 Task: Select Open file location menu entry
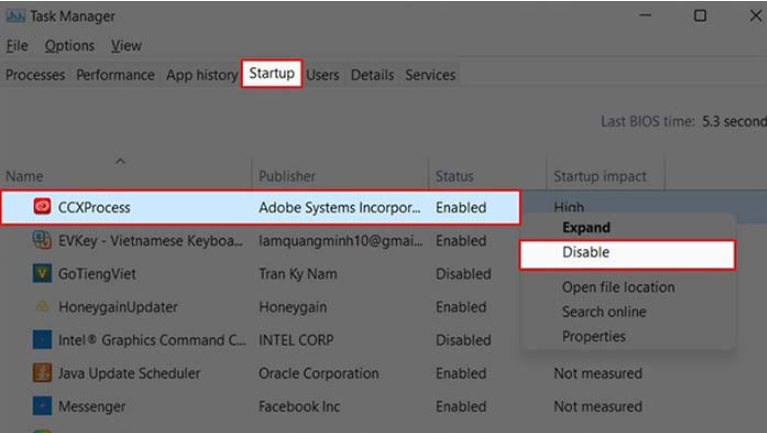(x=618, y=287)
